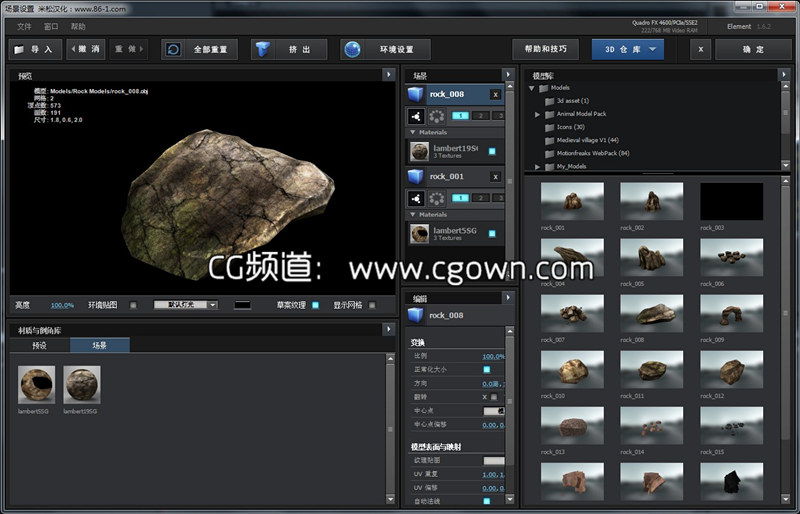Click rock_008's particle replicator node icon
Screen dimensions: 800x514
pyautogui.click(x=416, y=116)
